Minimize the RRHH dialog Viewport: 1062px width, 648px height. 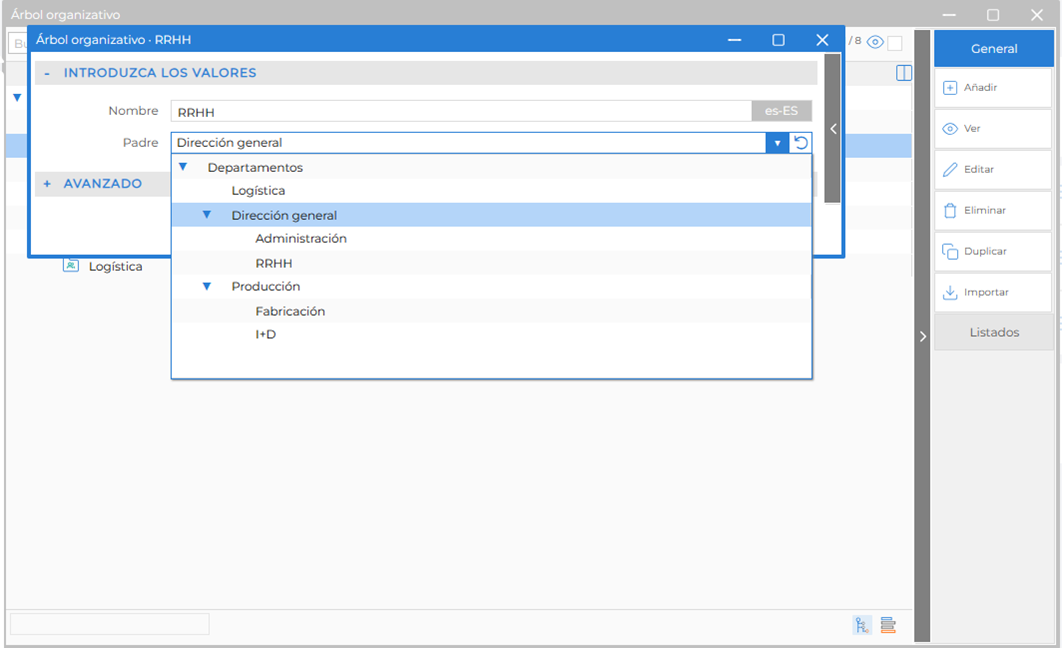coord(734,40)
